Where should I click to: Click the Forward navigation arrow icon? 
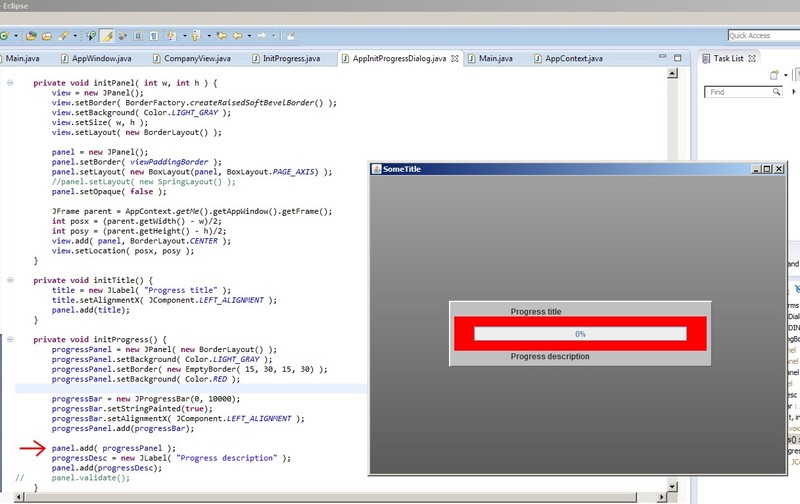(x=262, y=36)
